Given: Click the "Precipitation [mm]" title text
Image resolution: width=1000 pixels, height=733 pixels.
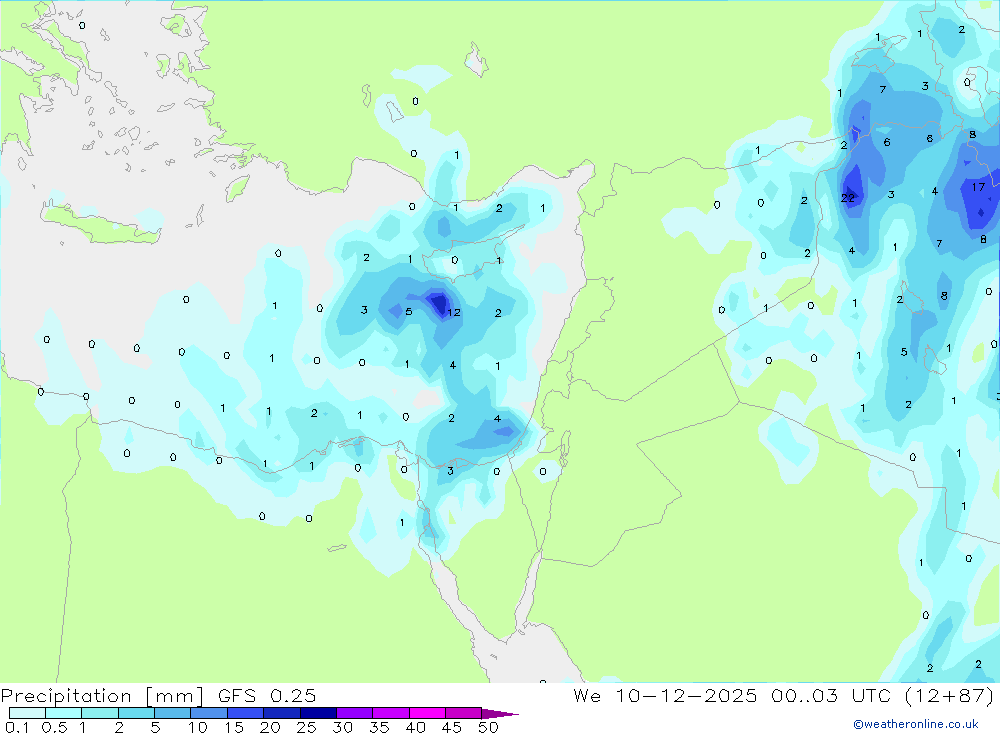Looking at the screenshot, I should (x=102, y=696).
